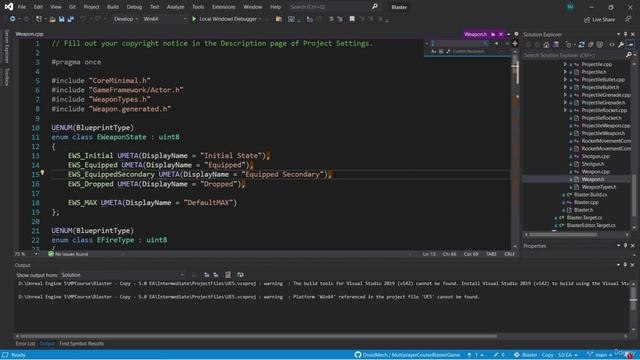
Task: Switch to the Find Symbol Results tab
Action: tap(81, 344)
